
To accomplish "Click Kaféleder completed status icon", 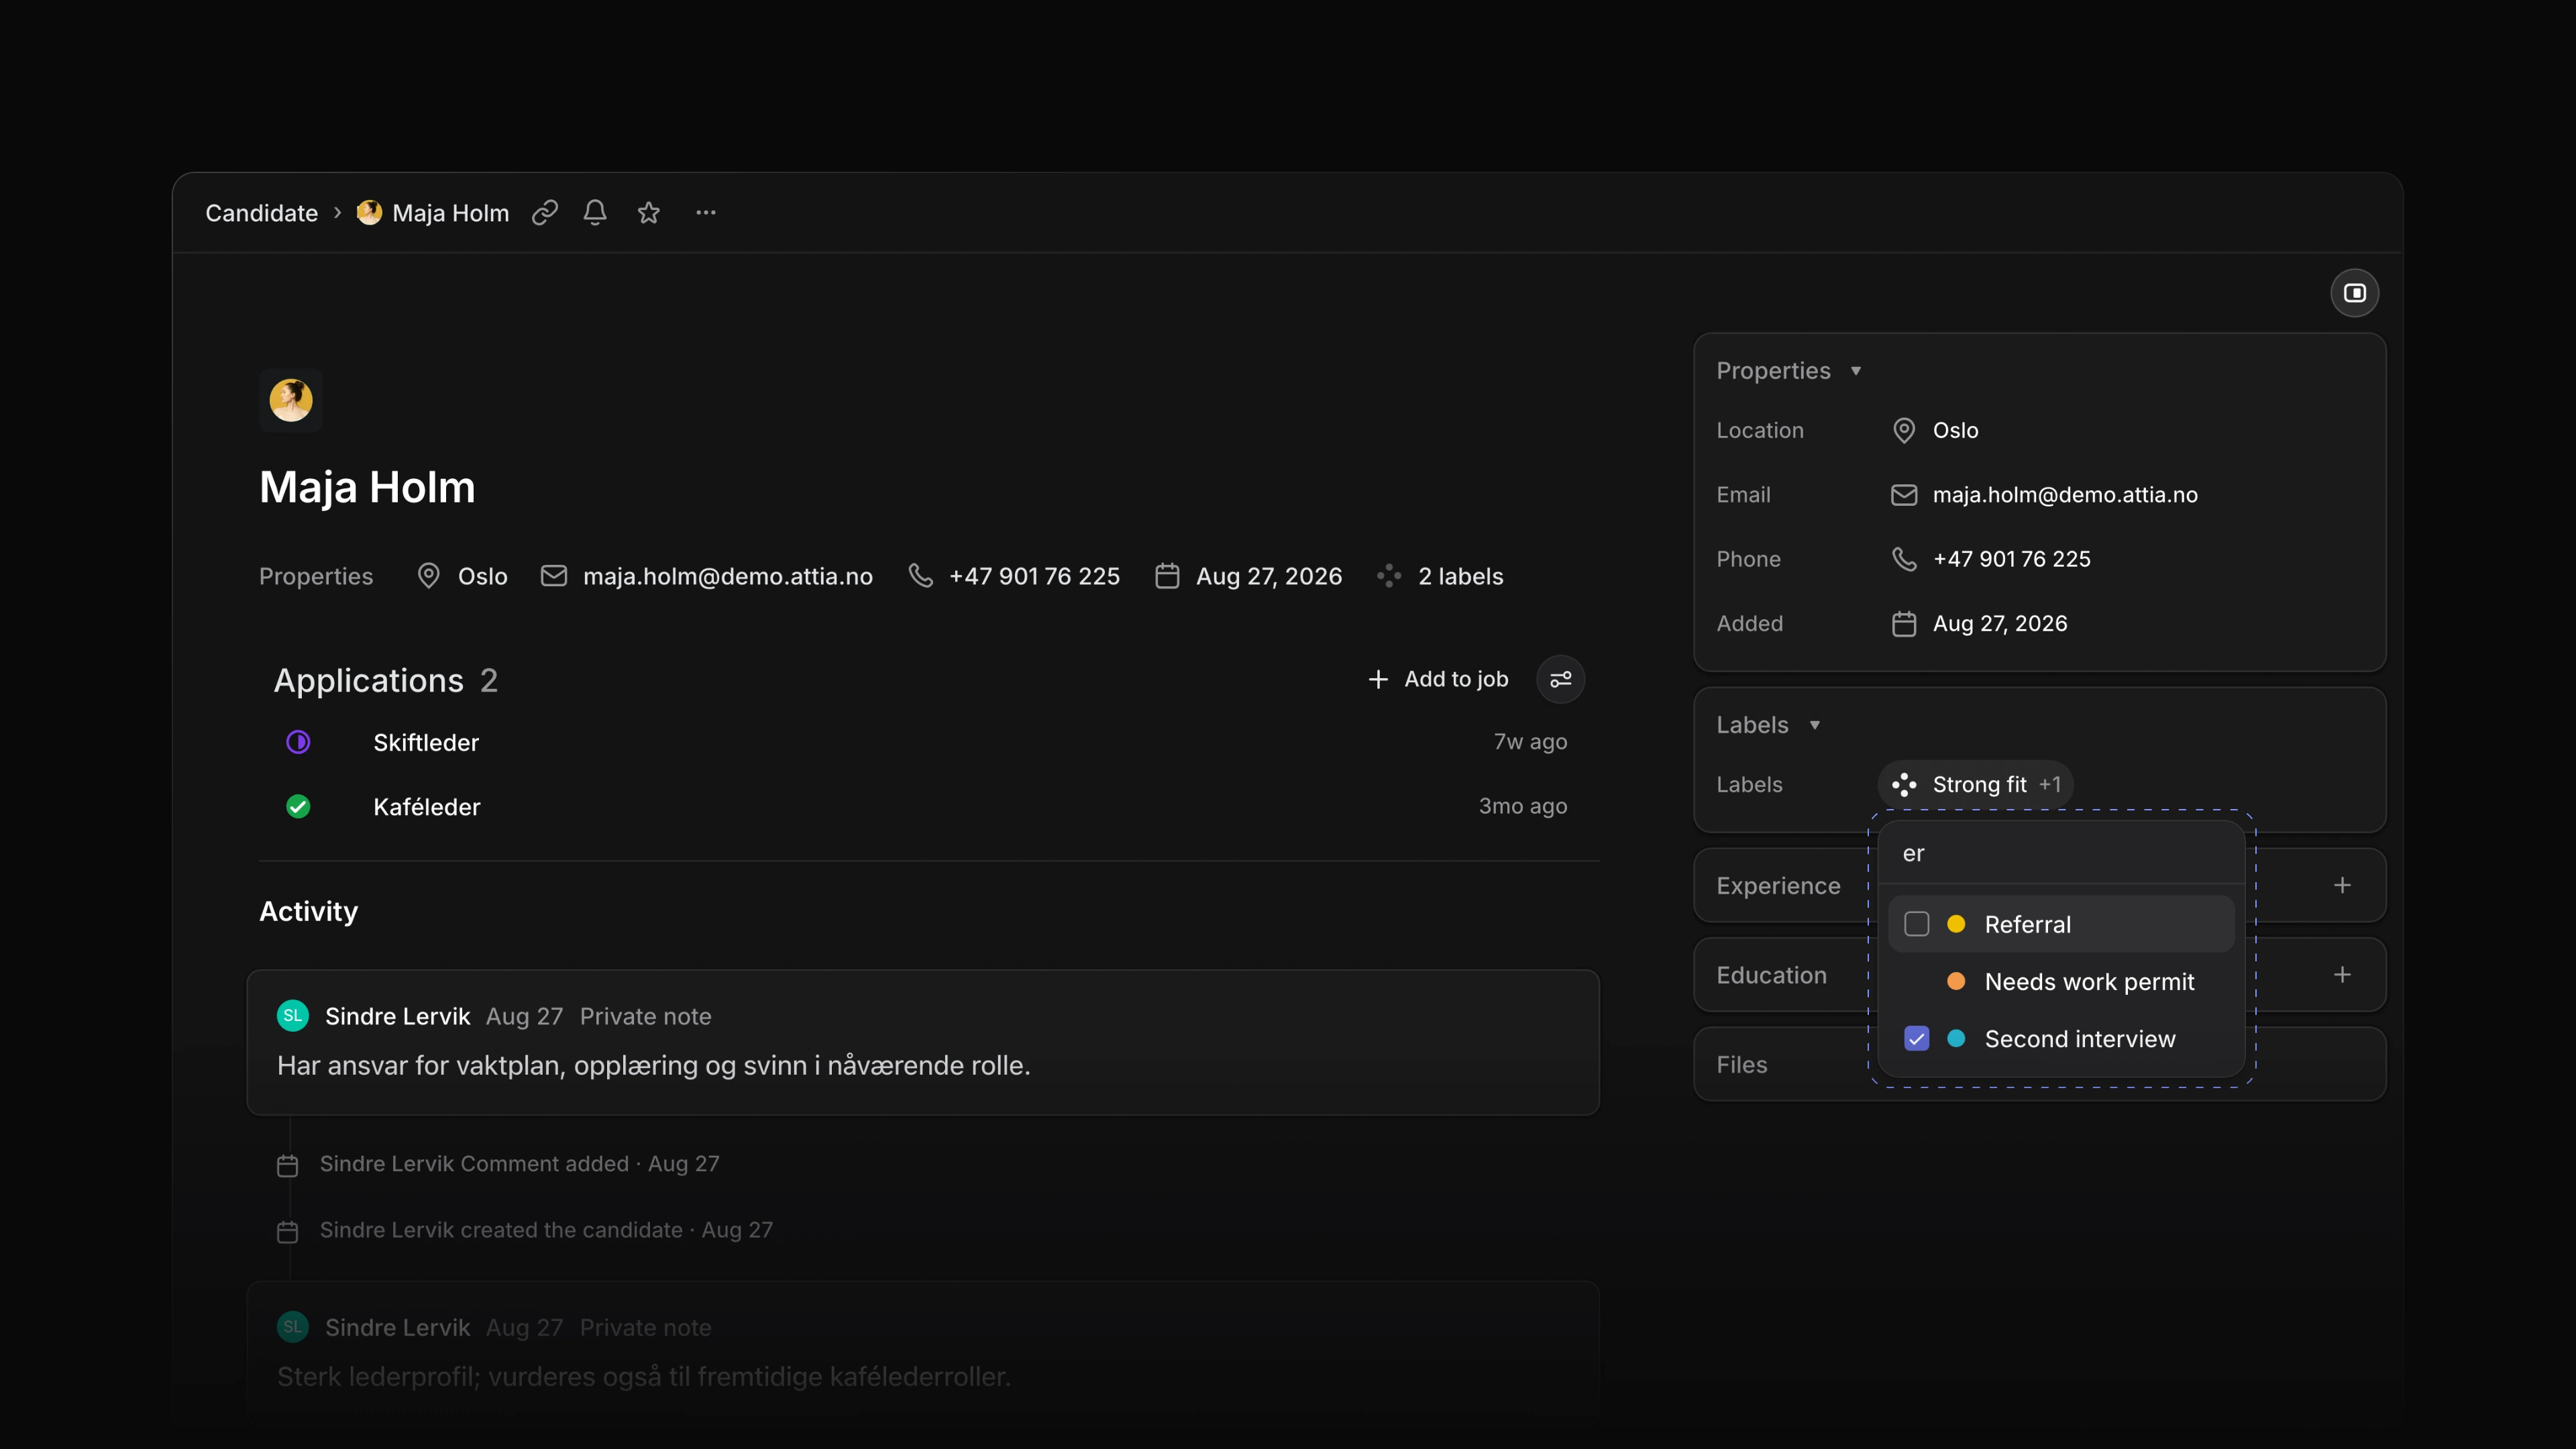I will pos(298,807).
